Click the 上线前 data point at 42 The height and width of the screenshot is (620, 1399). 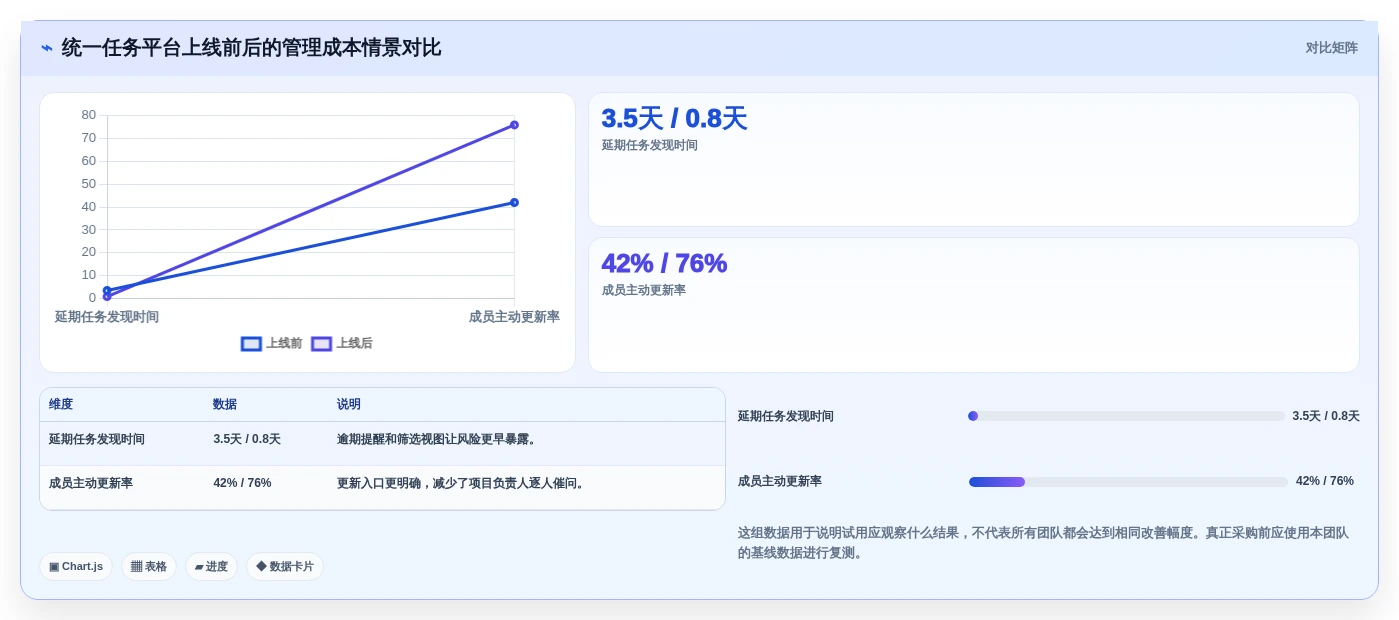514,202
